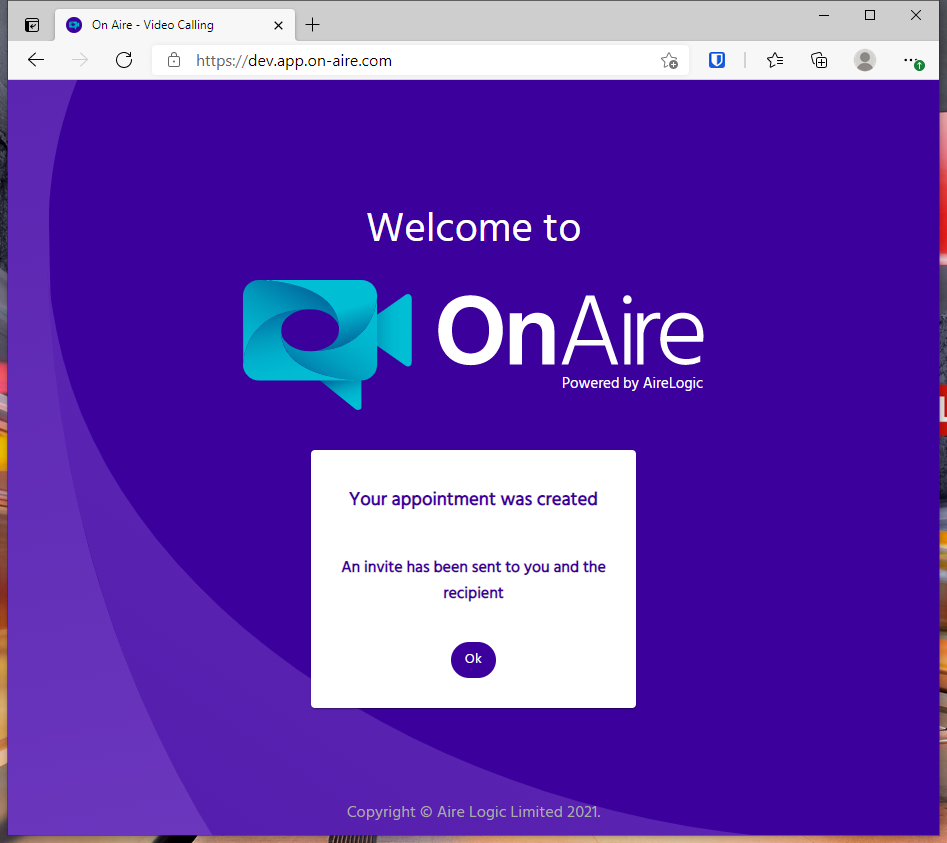Refresh the current page
The width and height of the screenshot is (947, 843).
[x=124, y=60]
